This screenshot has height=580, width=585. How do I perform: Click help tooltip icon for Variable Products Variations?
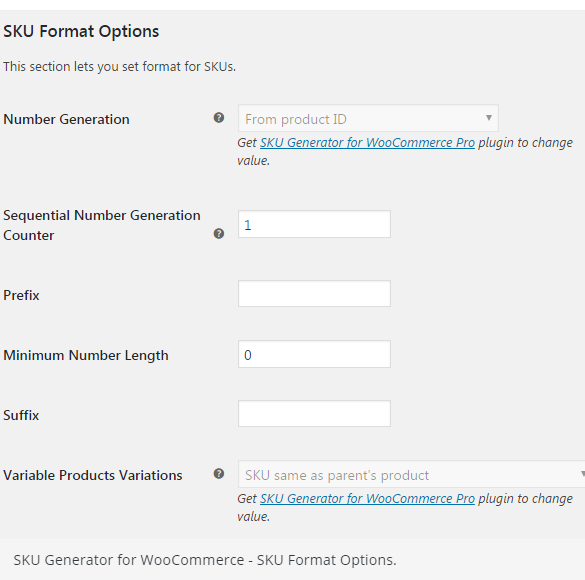pyautogui.click(x=219, y=474)
